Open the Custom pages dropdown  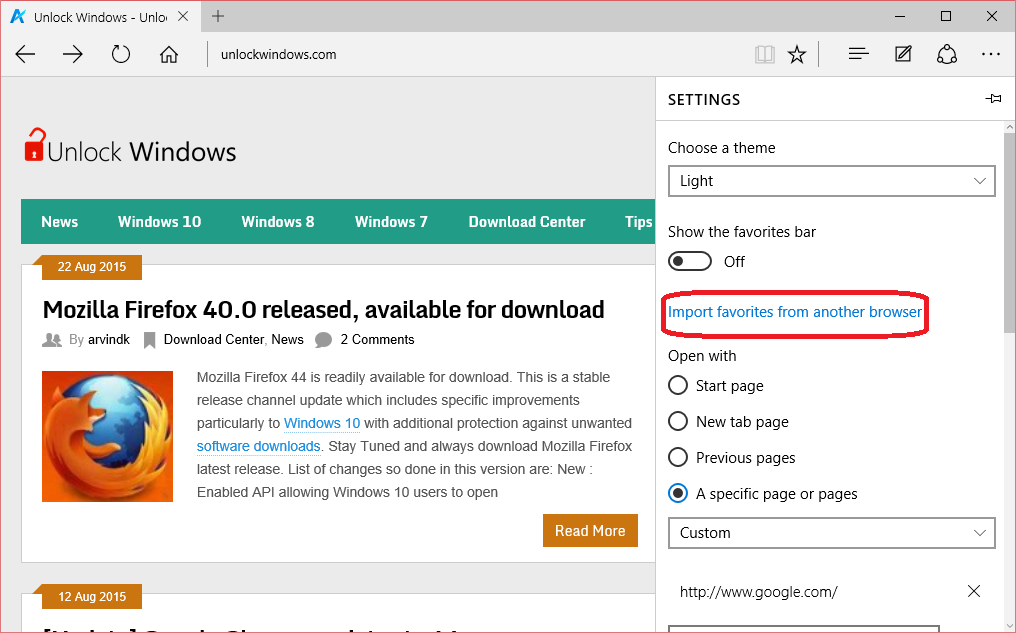click(x=831, y=533)
